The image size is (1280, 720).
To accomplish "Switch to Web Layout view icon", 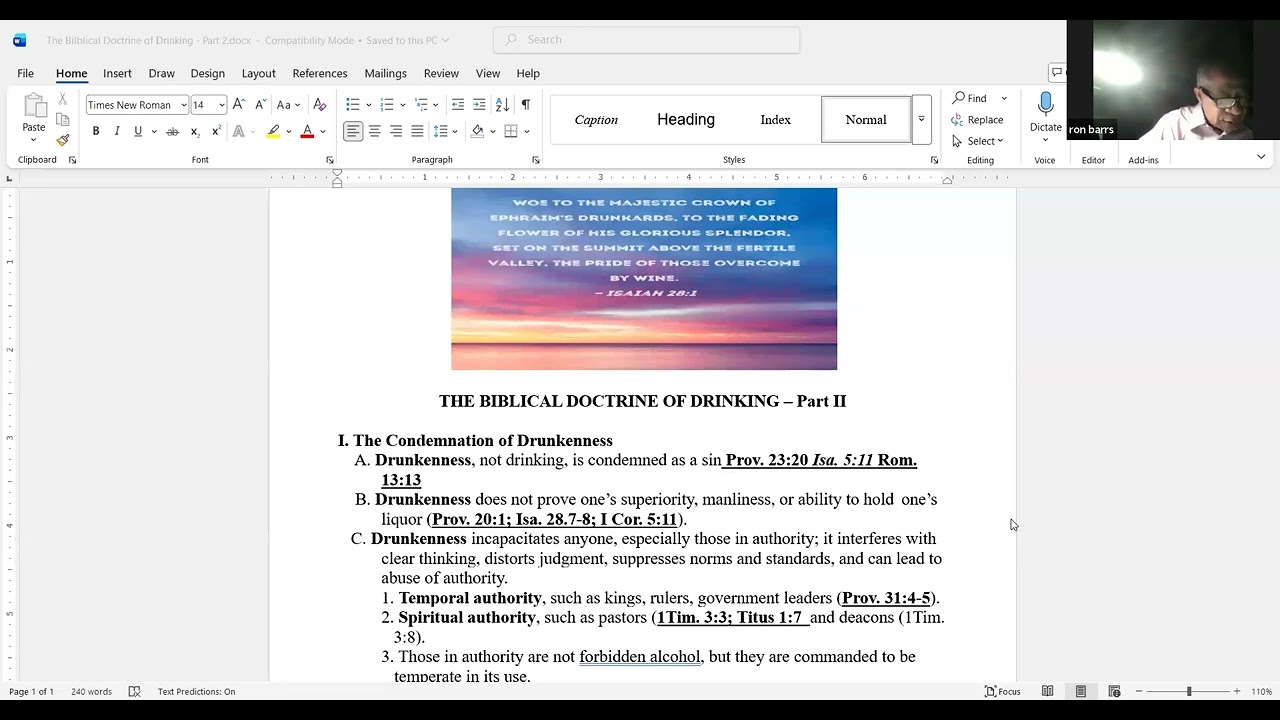I will (1114, 691).
